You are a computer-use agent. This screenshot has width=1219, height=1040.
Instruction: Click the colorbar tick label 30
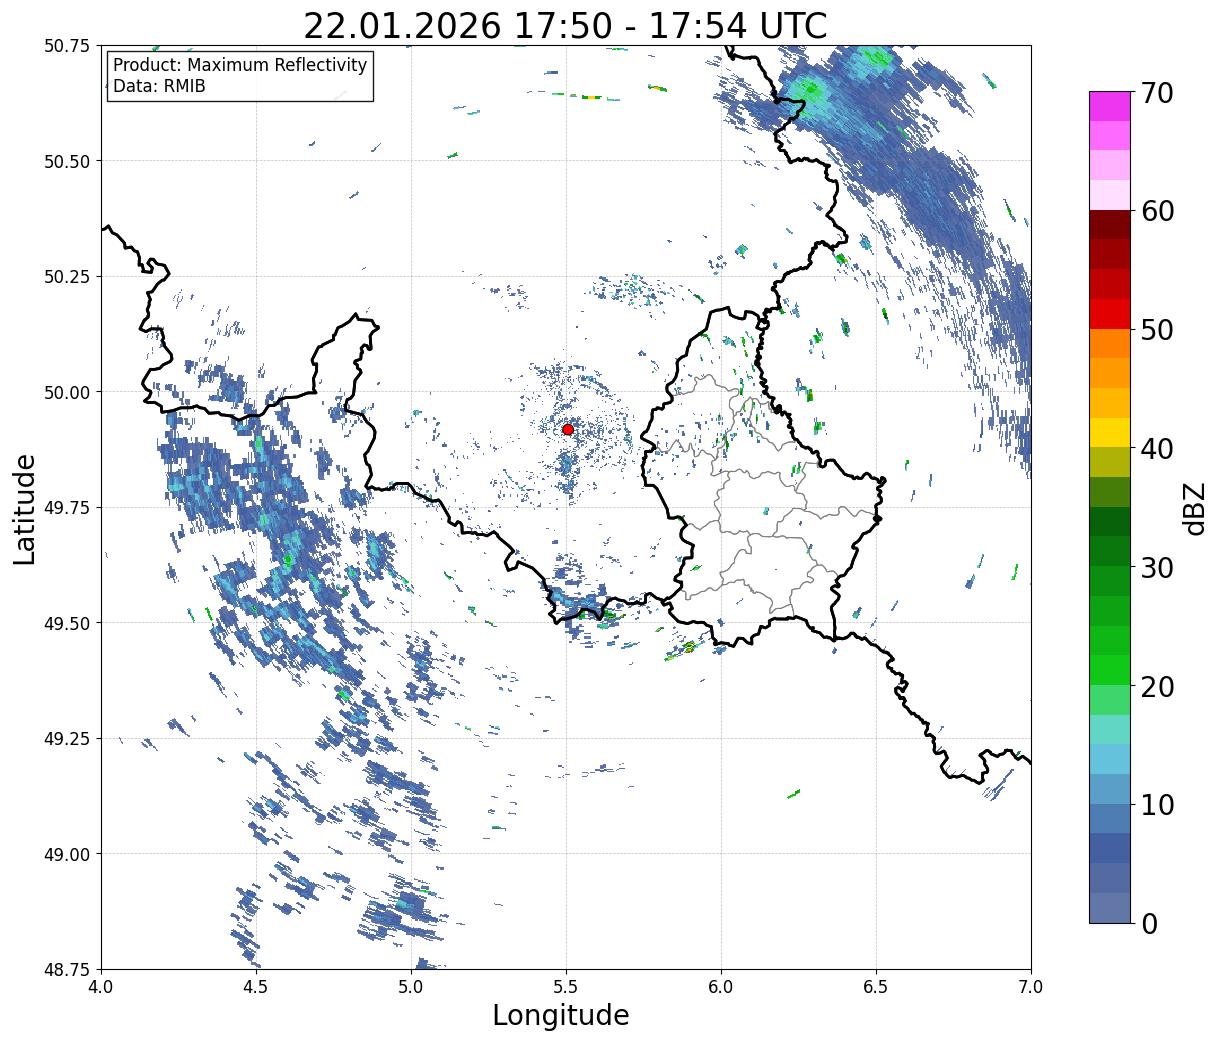coord(1156,568)
